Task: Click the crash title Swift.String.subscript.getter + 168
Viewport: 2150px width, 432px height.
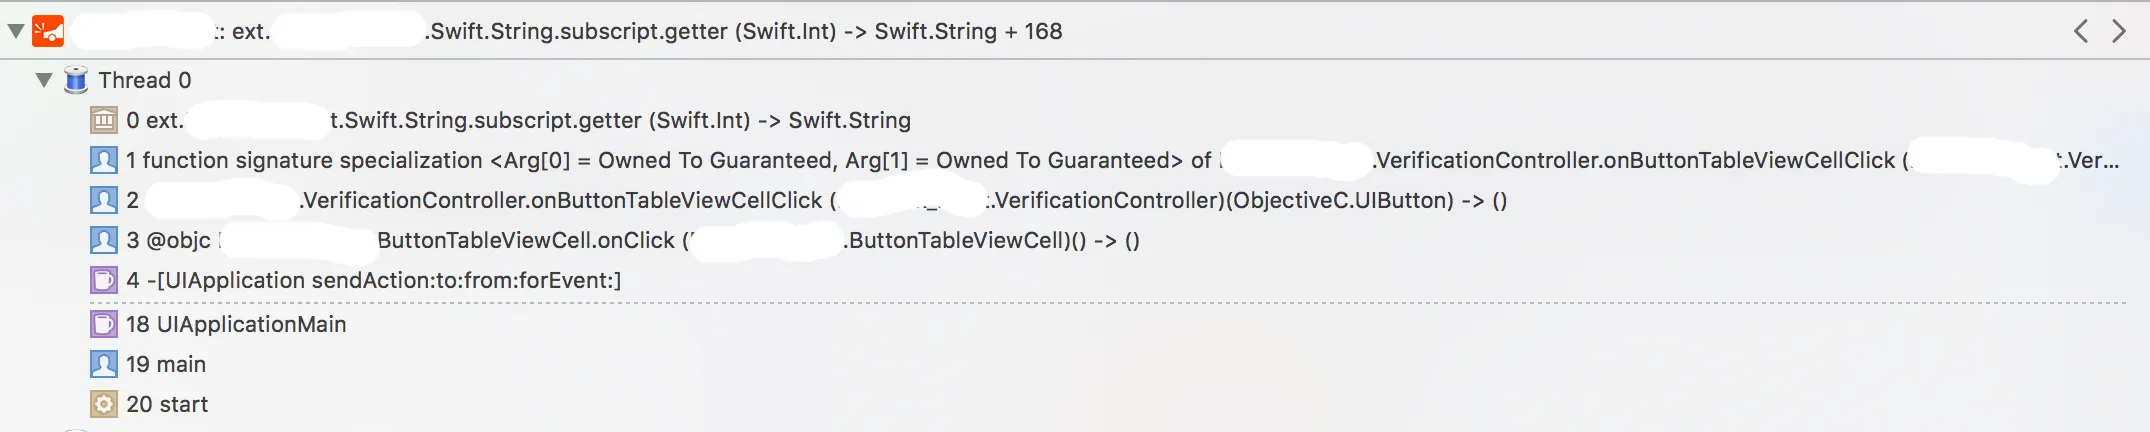Action: [745, 31]
